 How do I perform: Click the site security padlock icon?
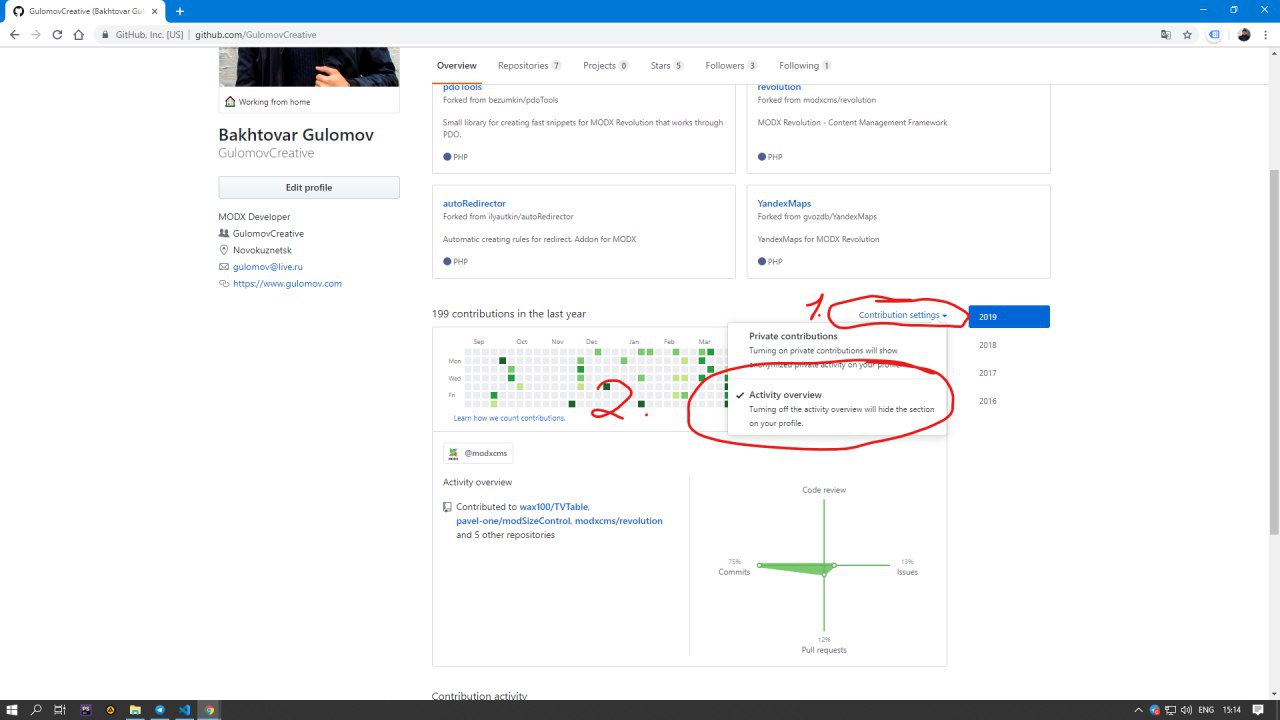coord(105,34)
